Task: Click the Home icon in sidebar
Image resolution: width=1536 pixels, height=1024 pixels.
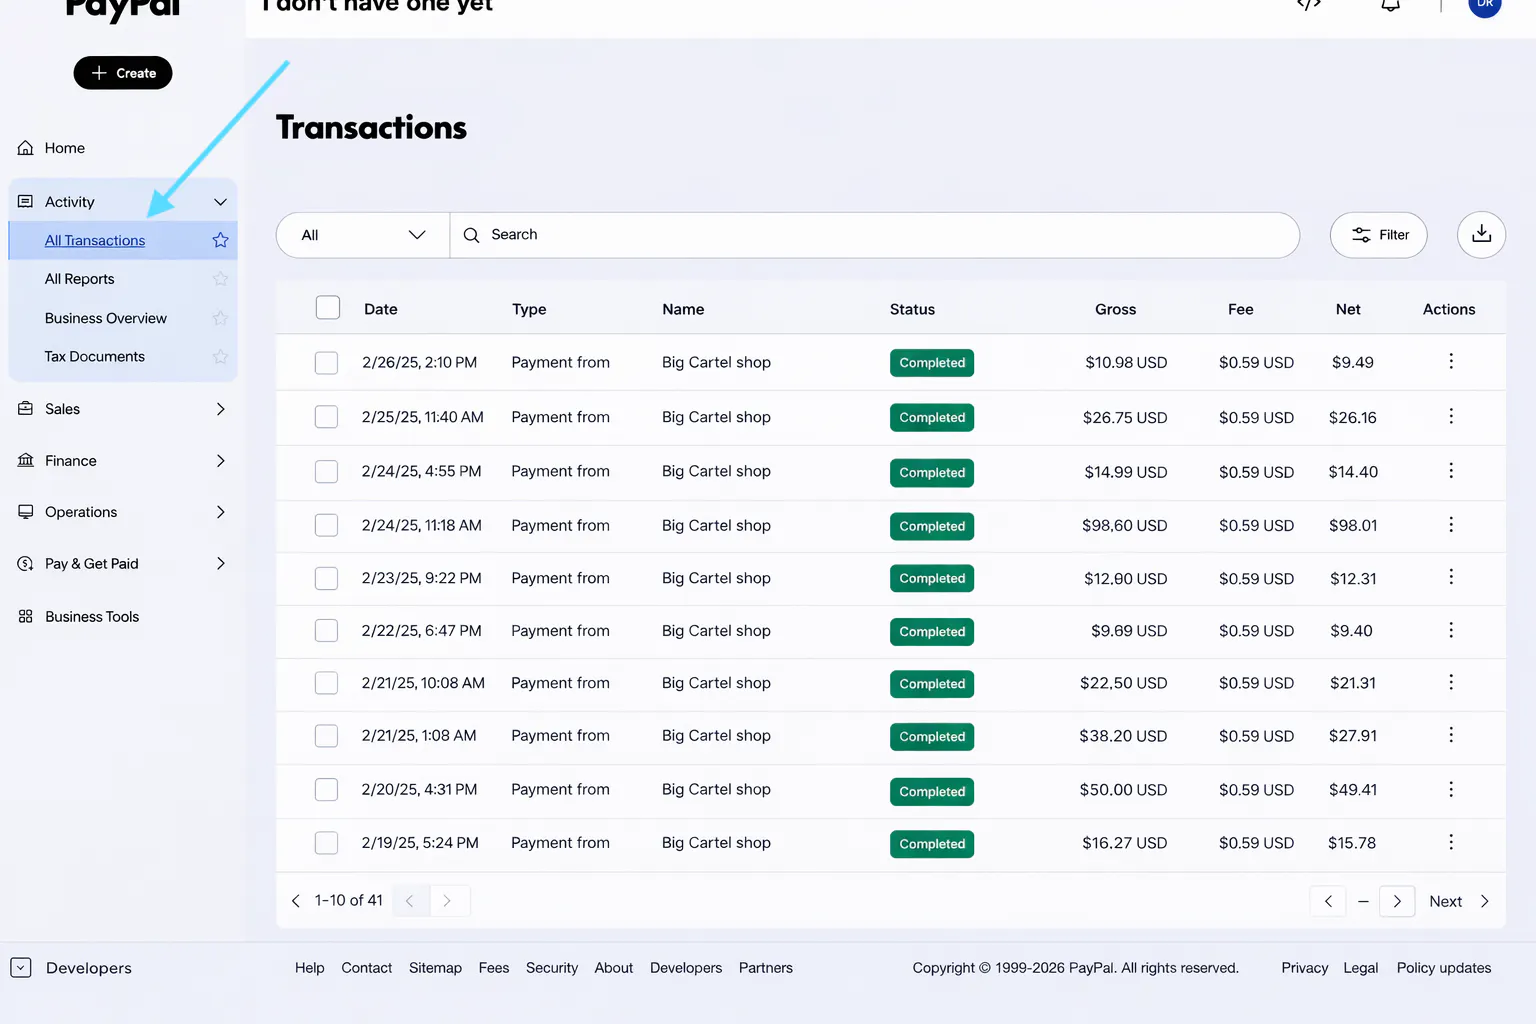Action: click(x=26, y=148)
